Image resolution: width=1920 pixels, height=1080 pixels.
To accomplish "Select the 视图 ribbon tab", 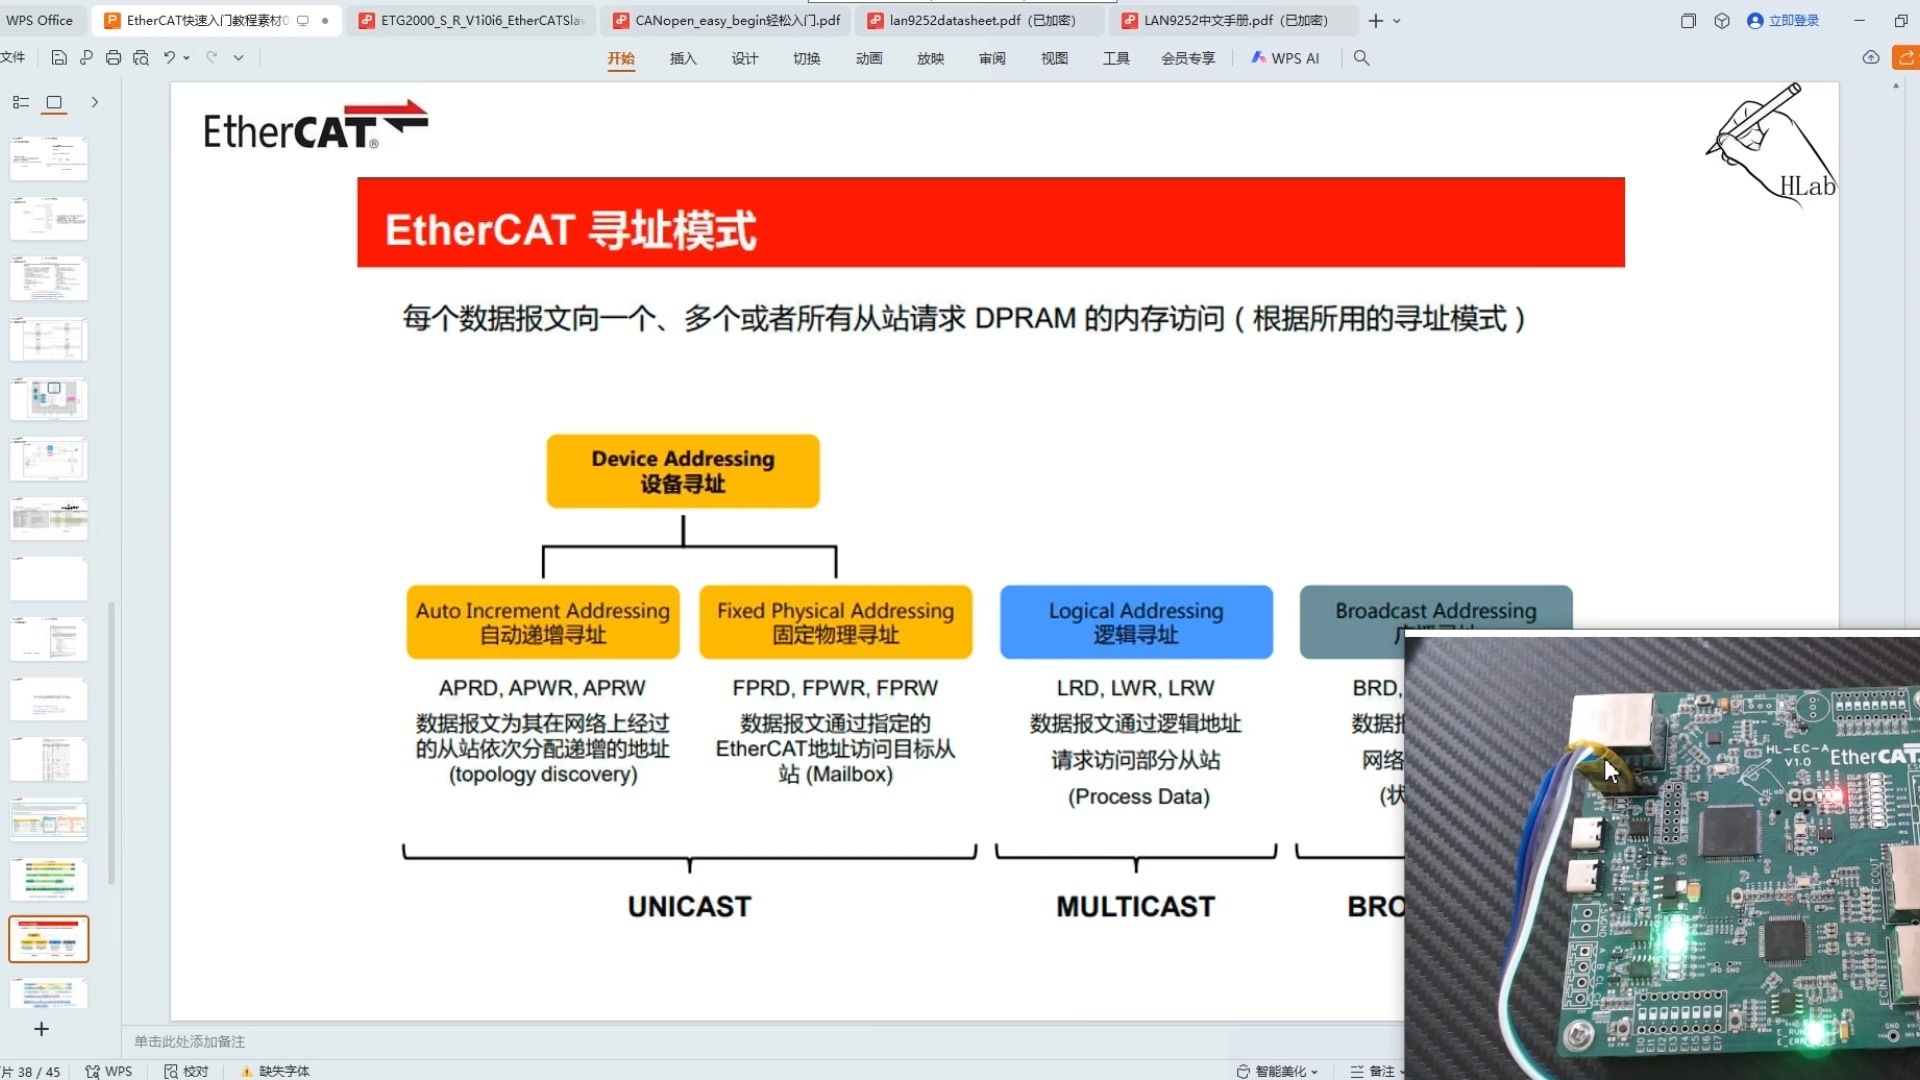I will tap(1055, 58).
